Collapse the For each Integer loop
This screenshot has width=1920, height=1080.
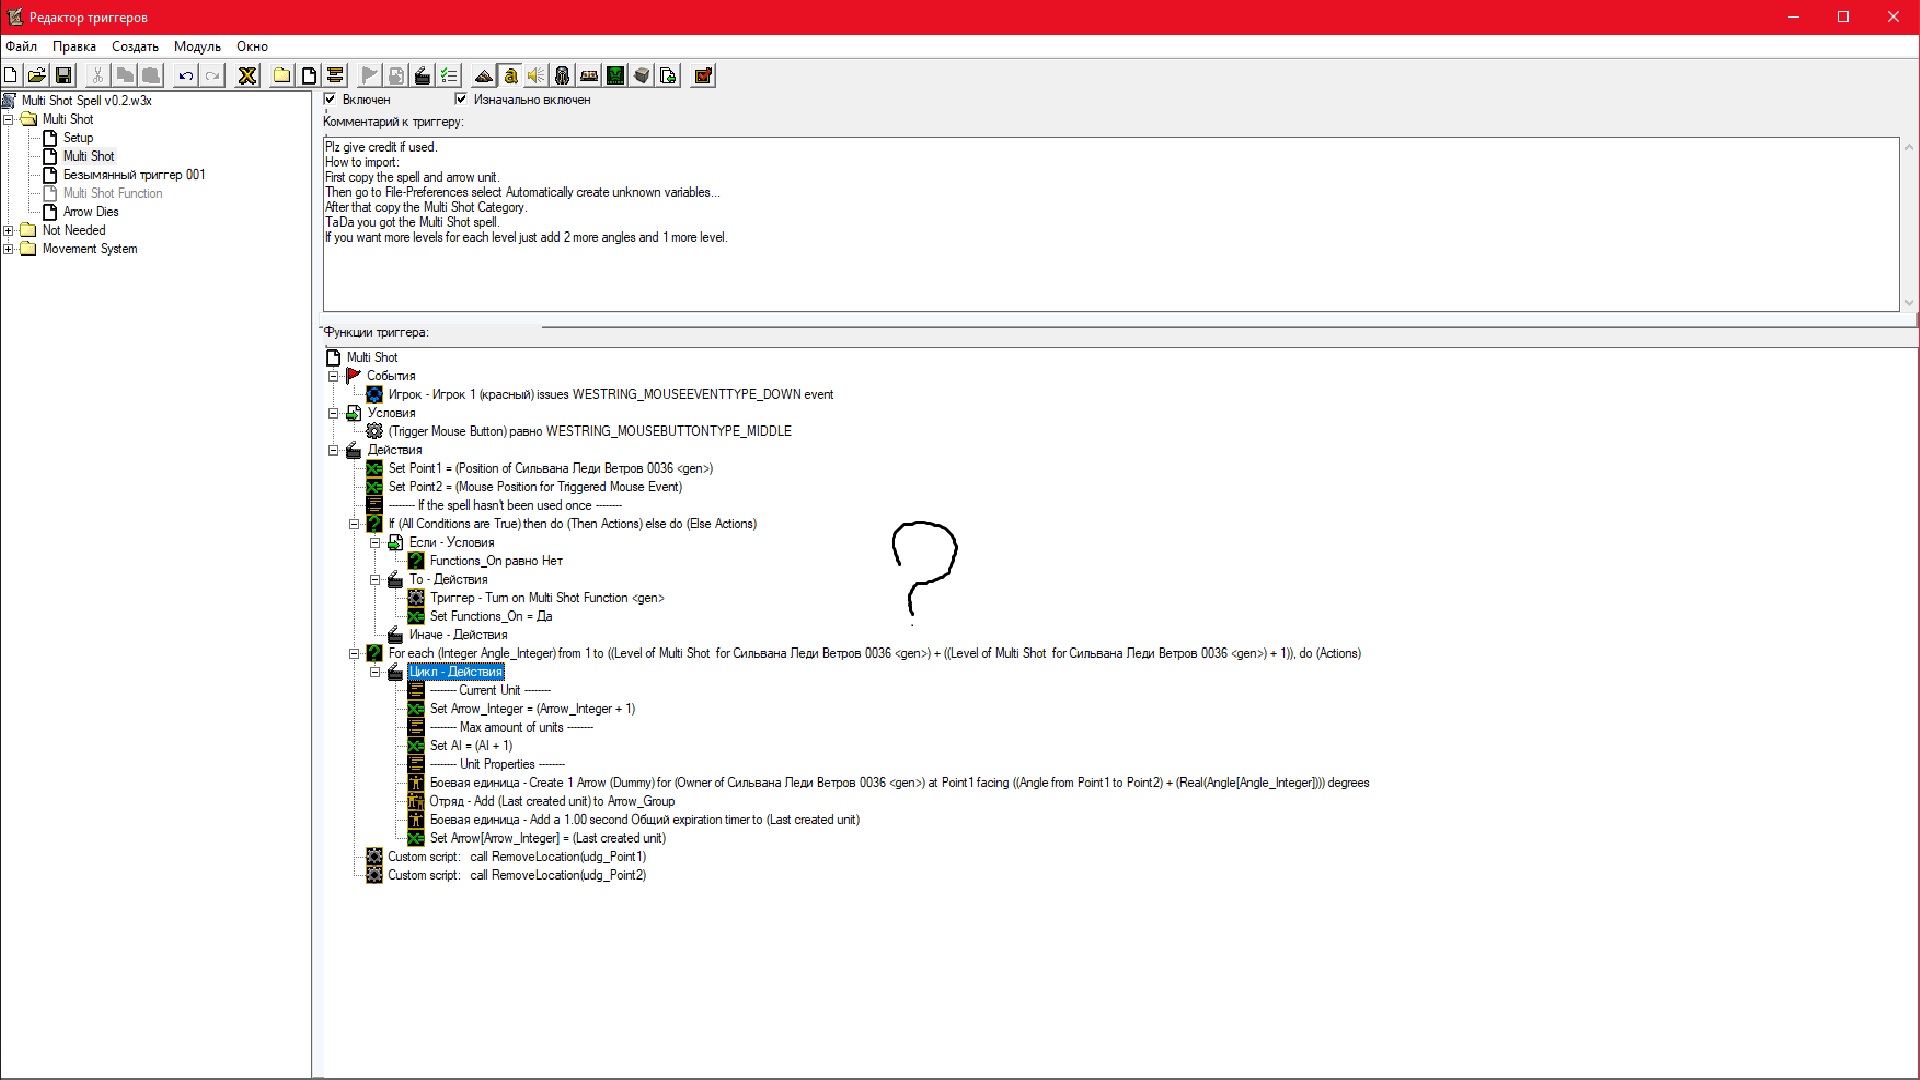pyautogui.click(x=354, y=653)
